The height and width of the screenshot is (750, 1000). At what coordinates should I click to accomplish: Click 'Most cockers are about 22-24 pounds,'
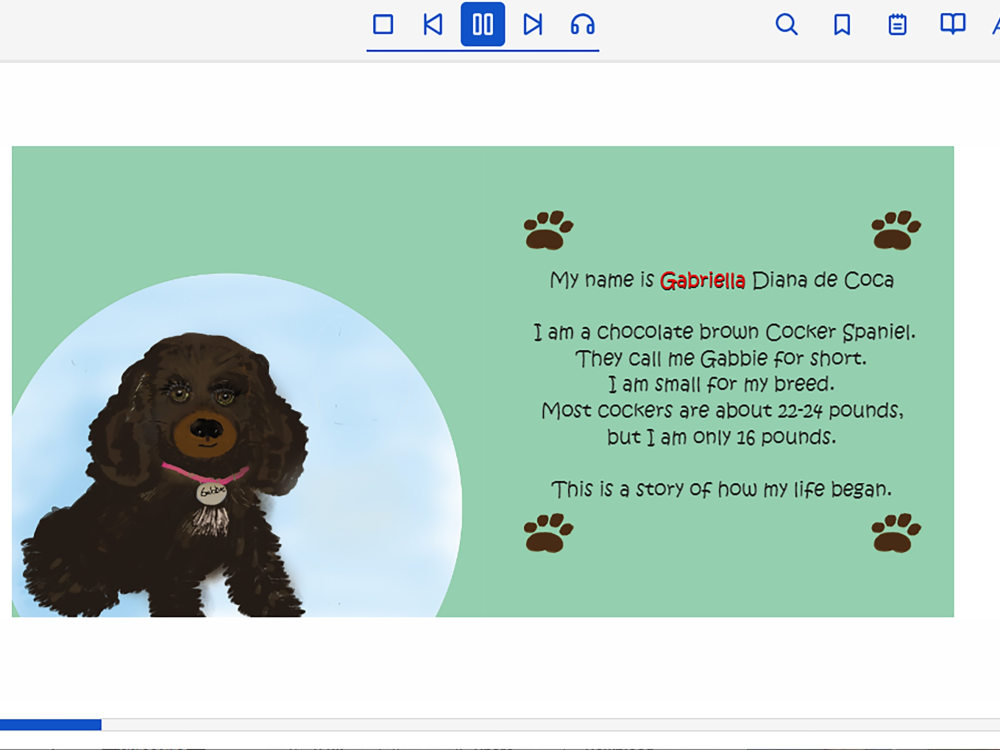[x=723, y=411]
